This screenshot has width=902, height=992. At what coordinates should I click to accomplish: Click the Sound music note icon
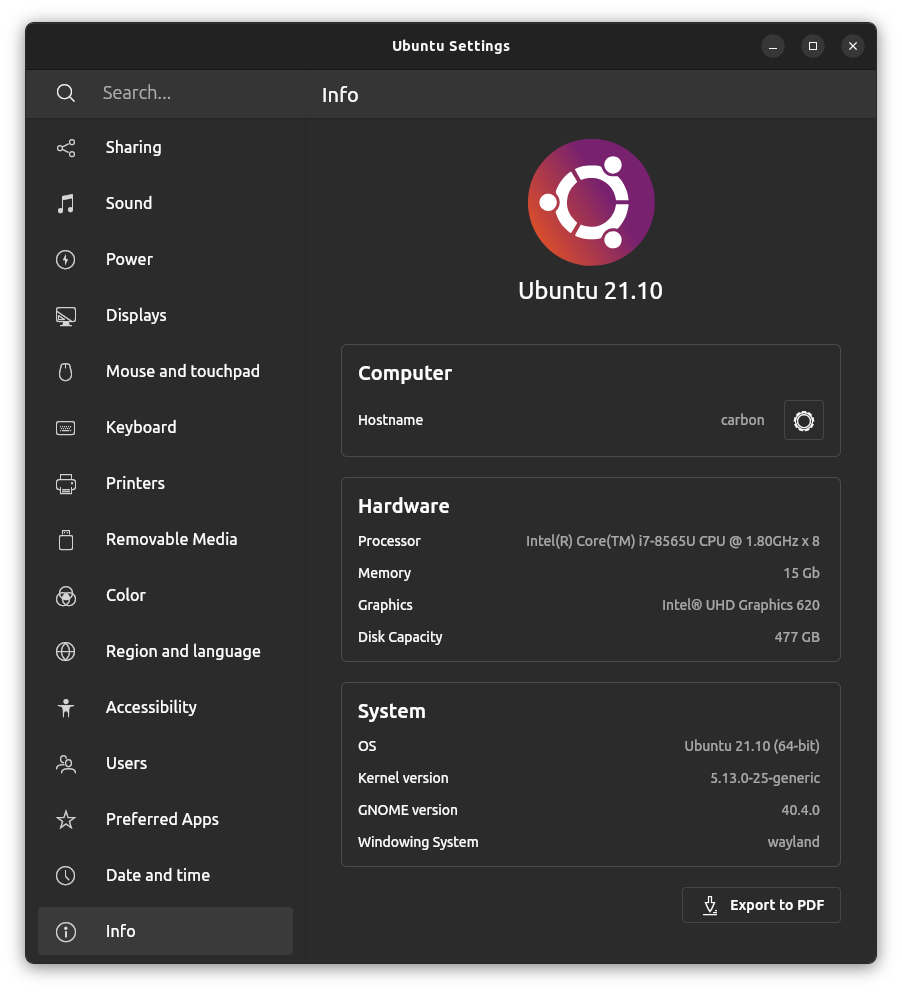coord(66,204)
